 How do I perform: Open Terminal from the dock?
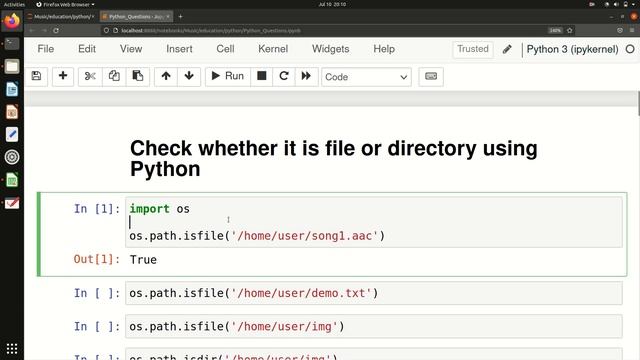12,43
